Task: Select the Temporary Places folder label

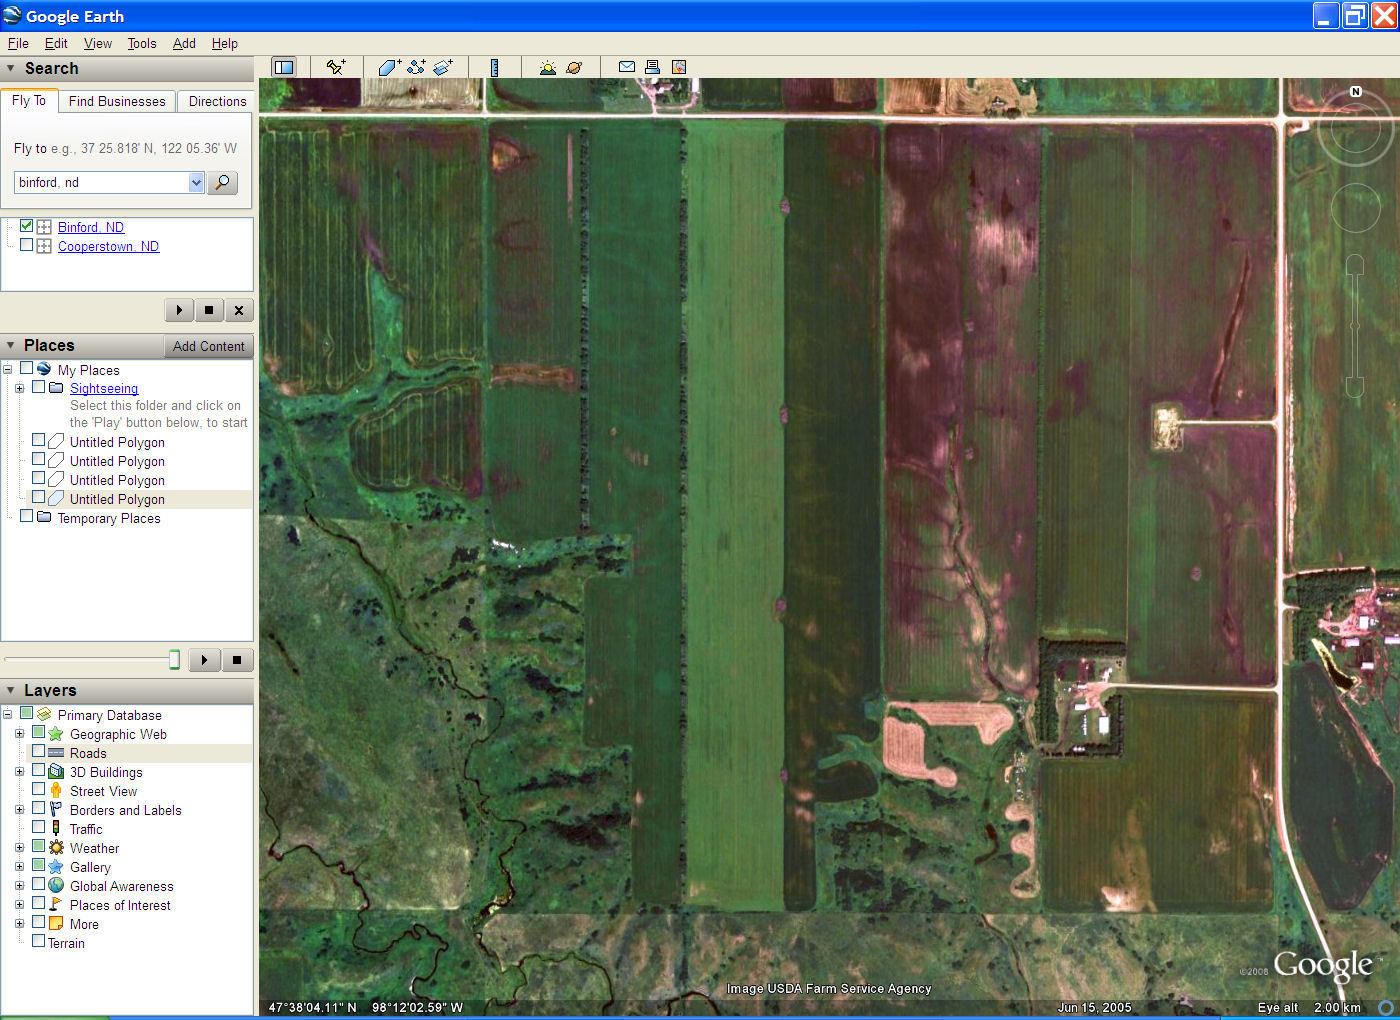Action: (109, 518)
